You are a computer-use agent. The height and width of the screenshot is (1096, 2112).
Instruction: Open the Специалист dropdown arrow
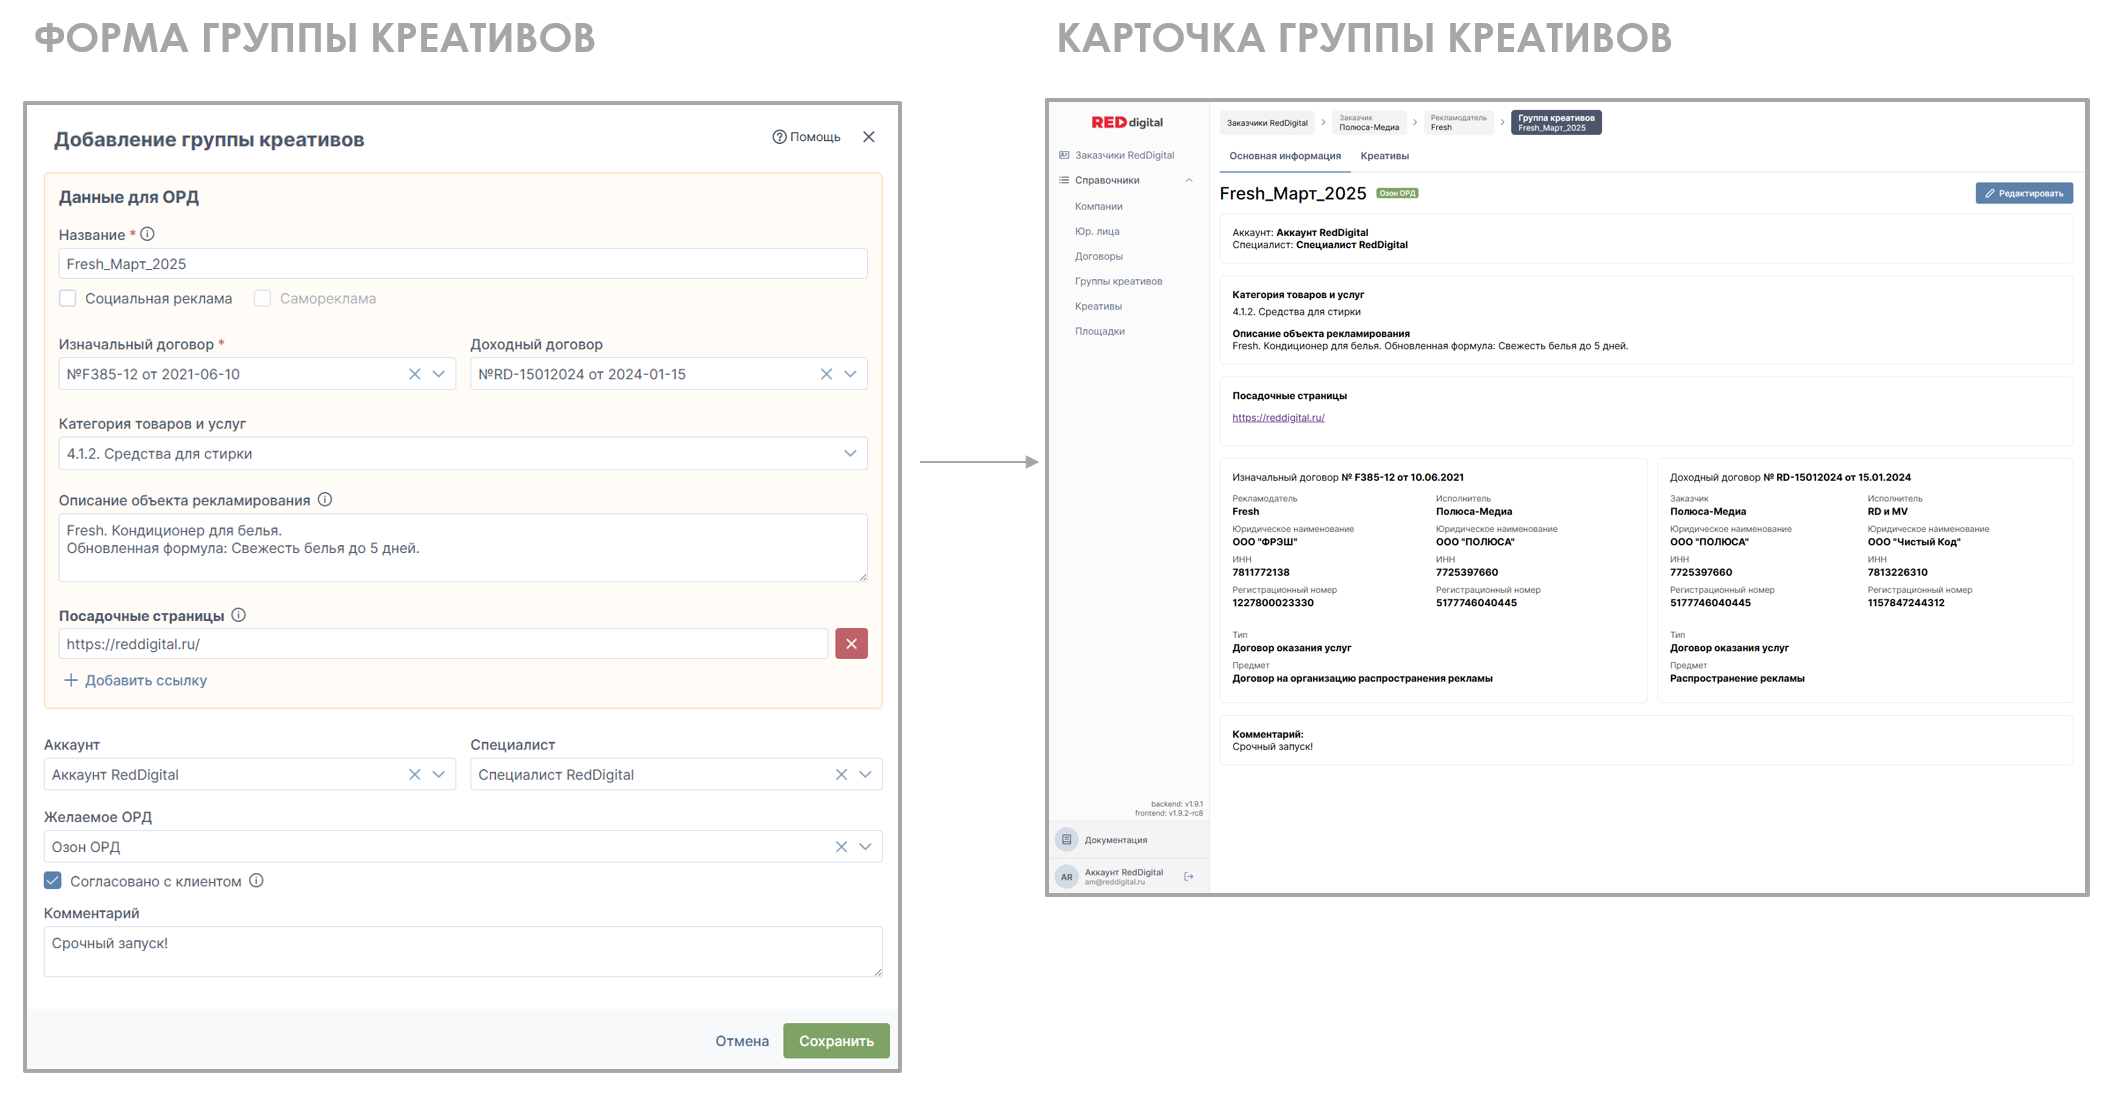(865, 775)
